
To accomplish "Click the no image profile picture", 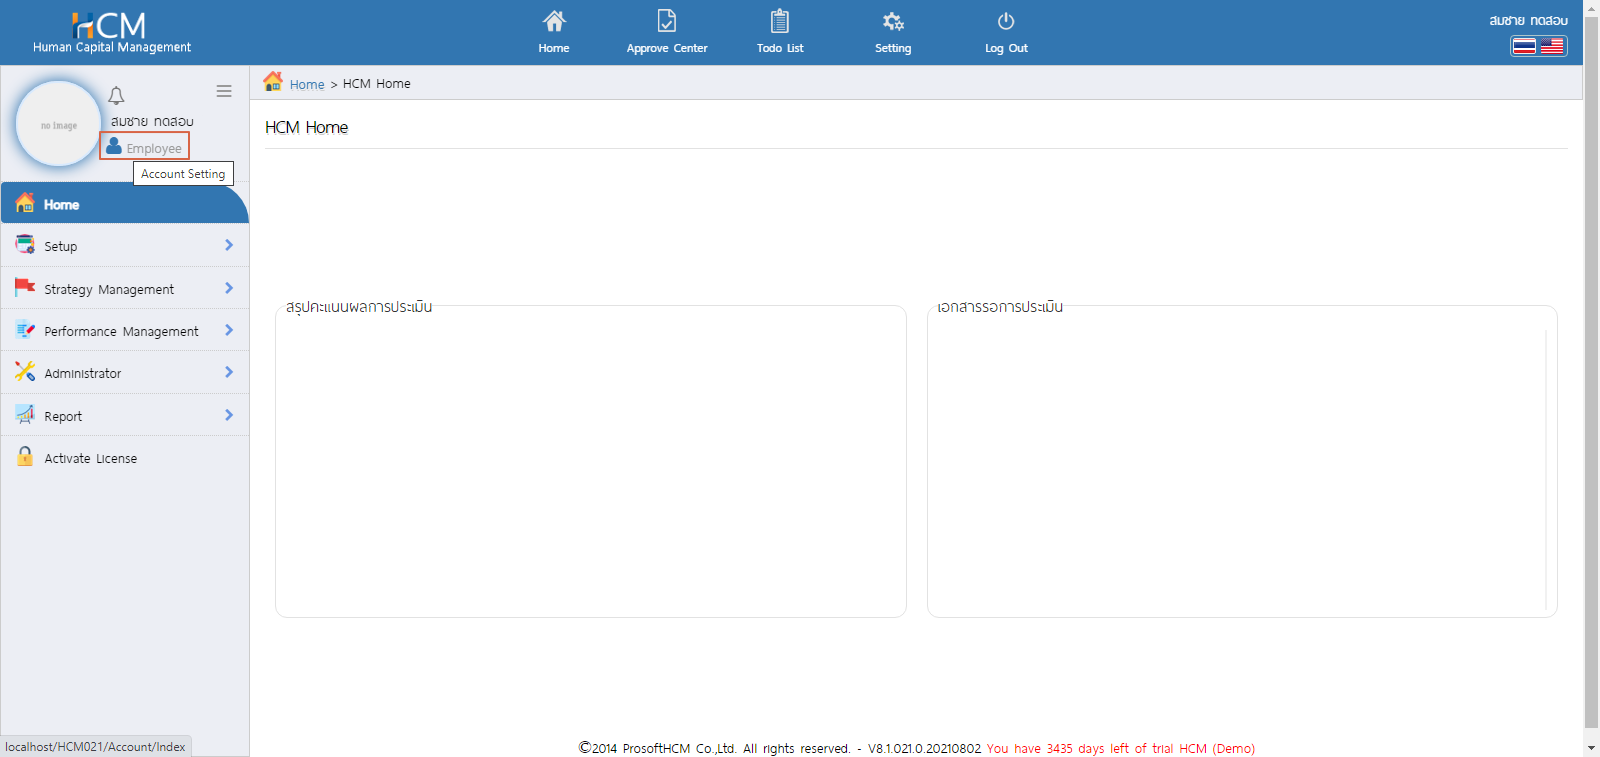I will coord(59,124).
